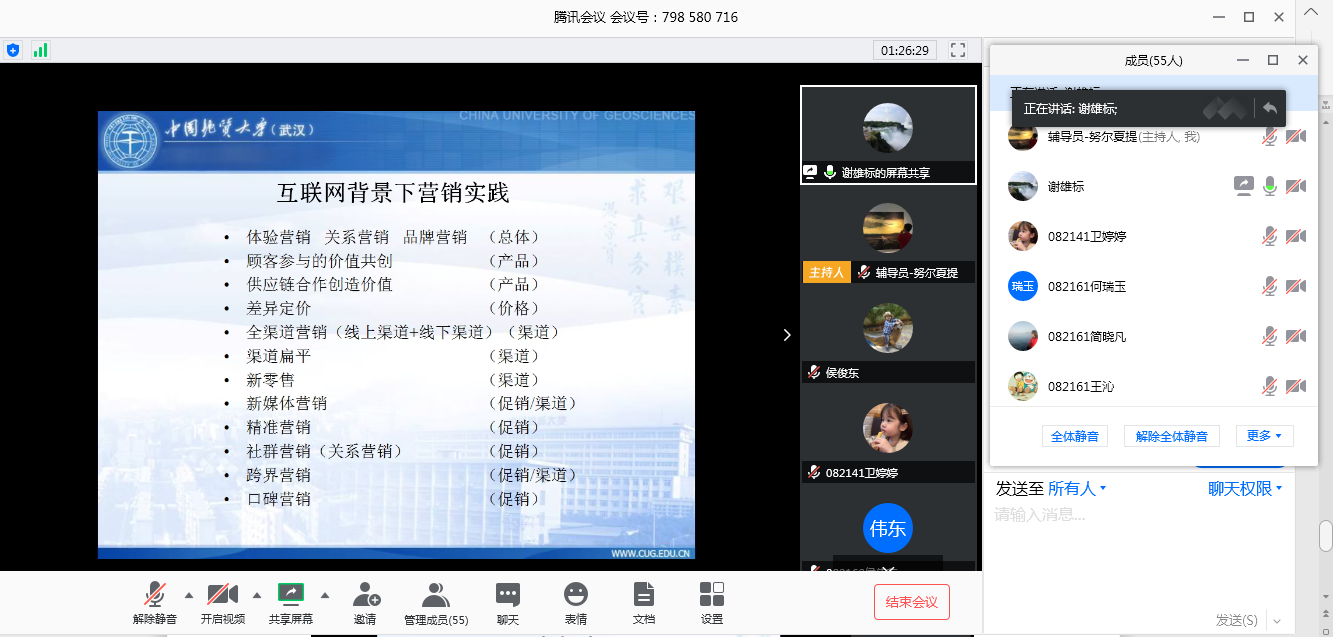The height and width of the screenshot is (637, 1333).
Task: Expand audio options arrow next to mute
Action: coord(188,594)
